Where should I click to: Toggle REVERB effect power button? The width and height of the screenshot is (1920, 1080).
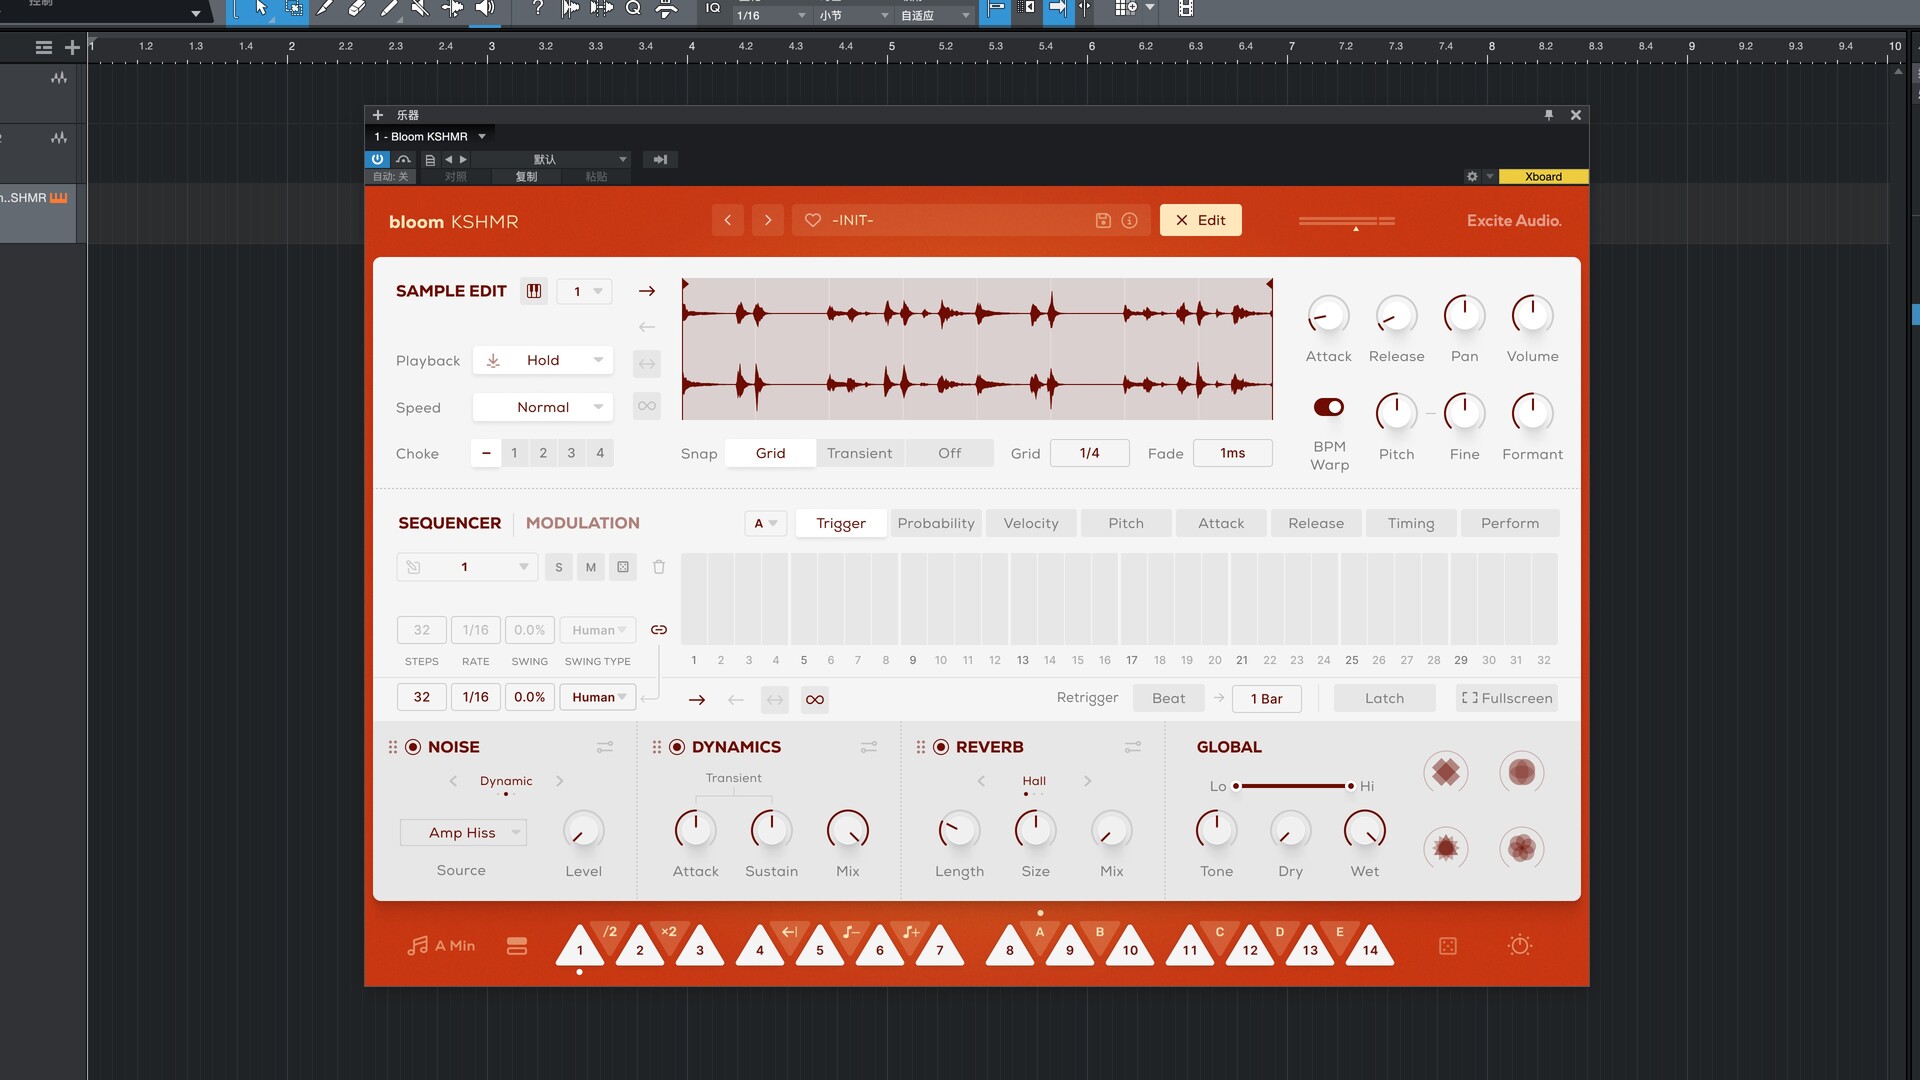pos(941,747)
